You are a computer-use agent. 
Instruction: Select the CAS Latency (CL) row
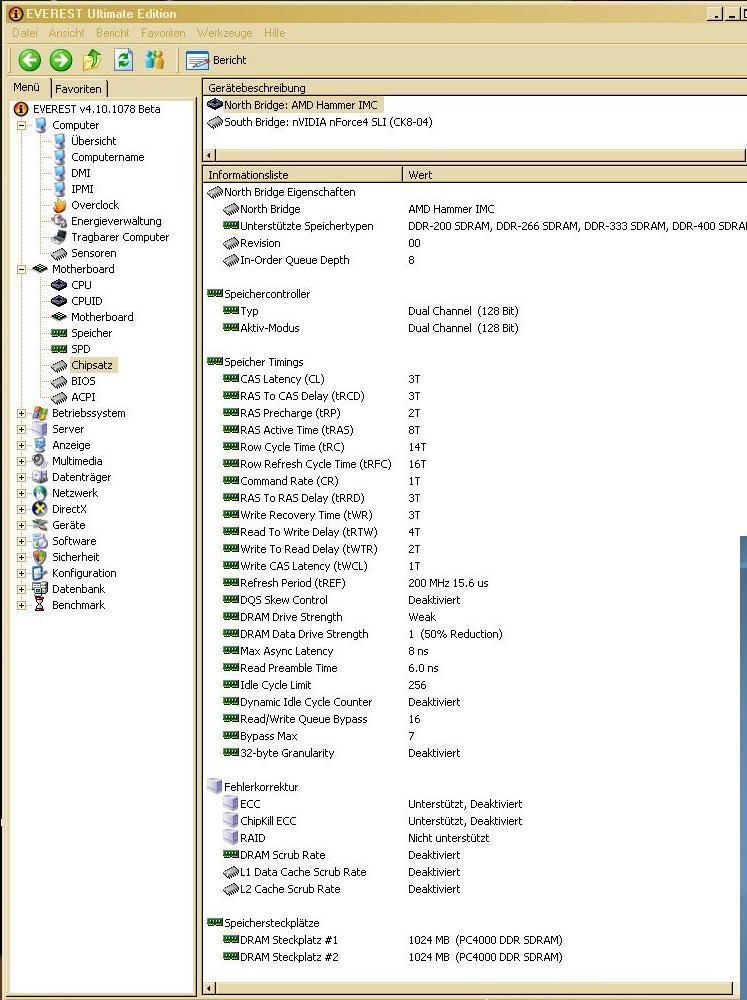coord(475,379)
